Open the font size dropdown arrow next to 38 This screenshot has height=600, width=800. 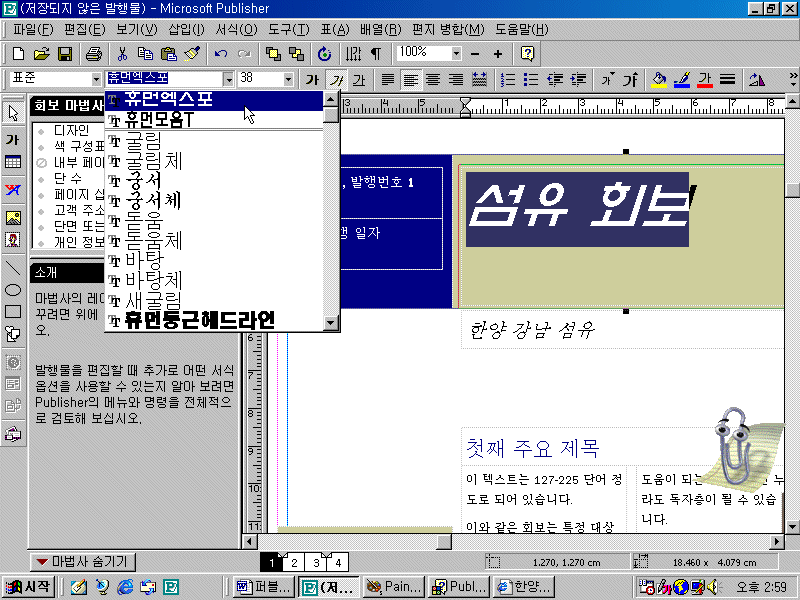pos(289,79)
